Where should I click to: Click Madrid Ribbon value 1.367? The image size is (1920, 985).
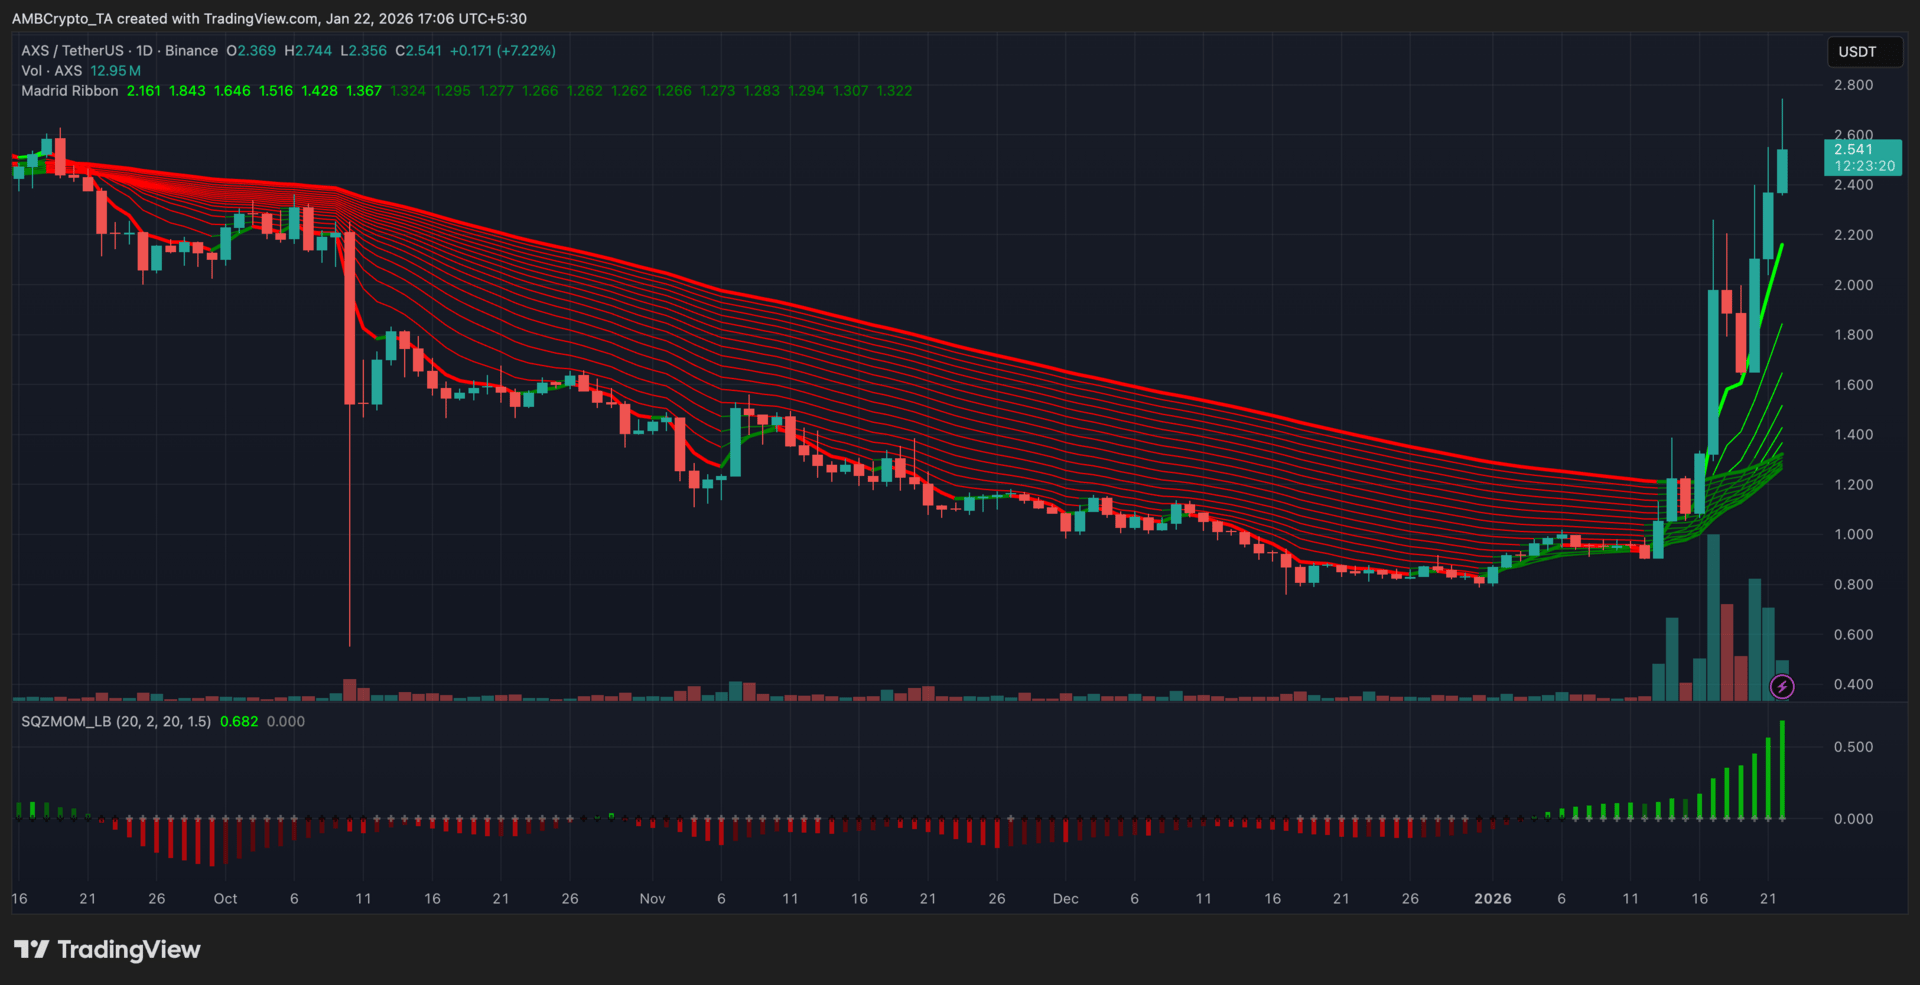click(x=364, y=91)
